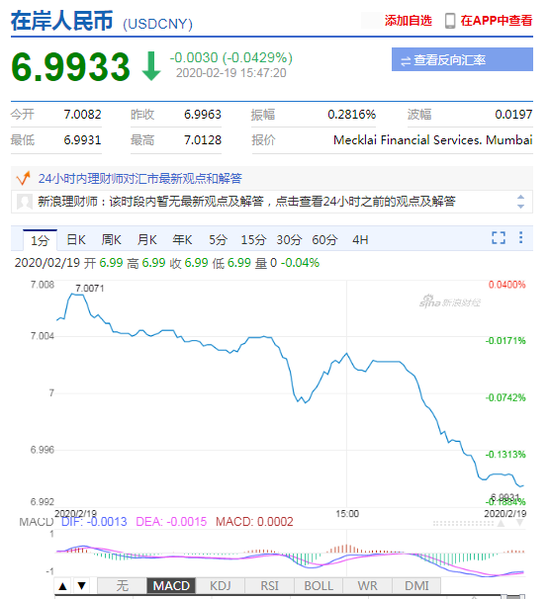Click the advisor avatar thumbnail
This screenshot has width=550, height=599.
24,201
